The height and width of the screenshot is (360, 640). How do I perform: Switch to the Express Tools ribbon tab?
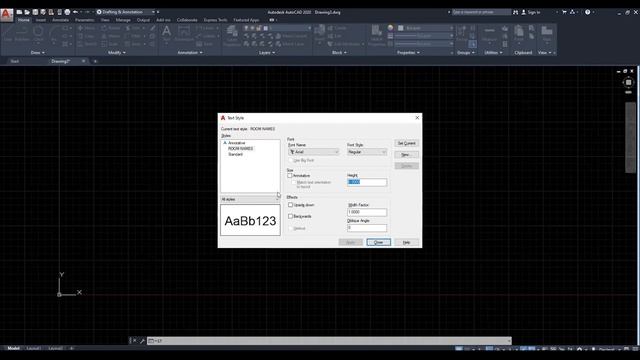215,20
